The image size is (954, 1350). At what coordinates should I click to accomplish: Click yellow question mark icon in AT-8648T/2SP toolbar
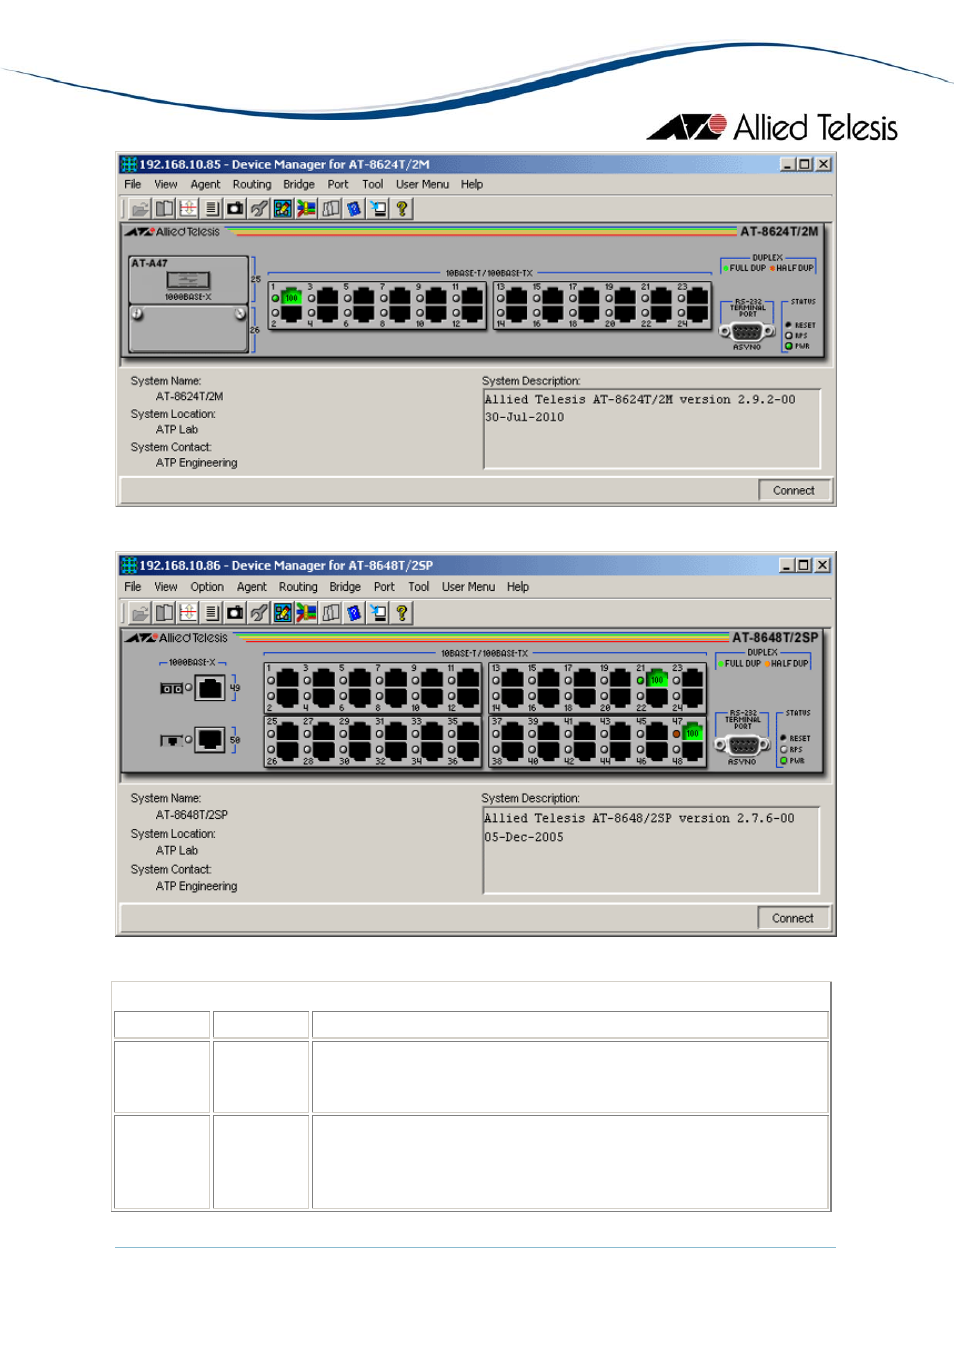[402, 612]
